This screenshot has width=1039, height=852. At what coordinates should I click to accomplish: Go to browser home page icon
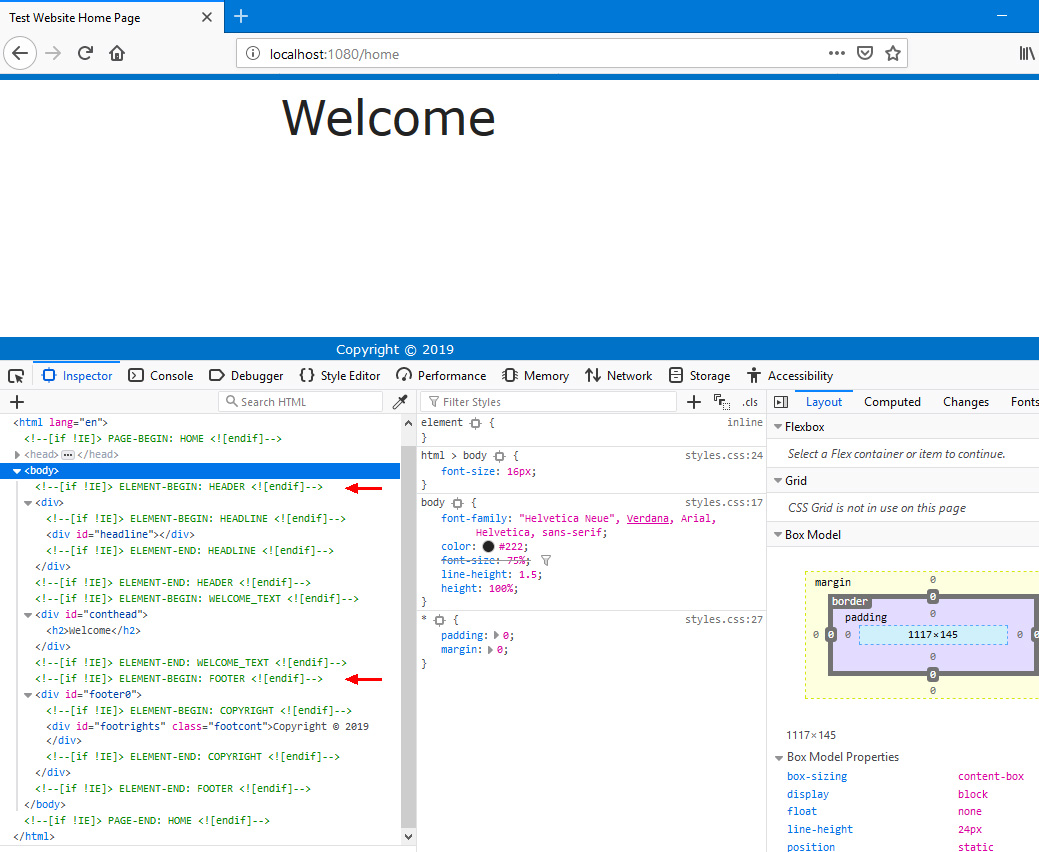pos(117,54)
